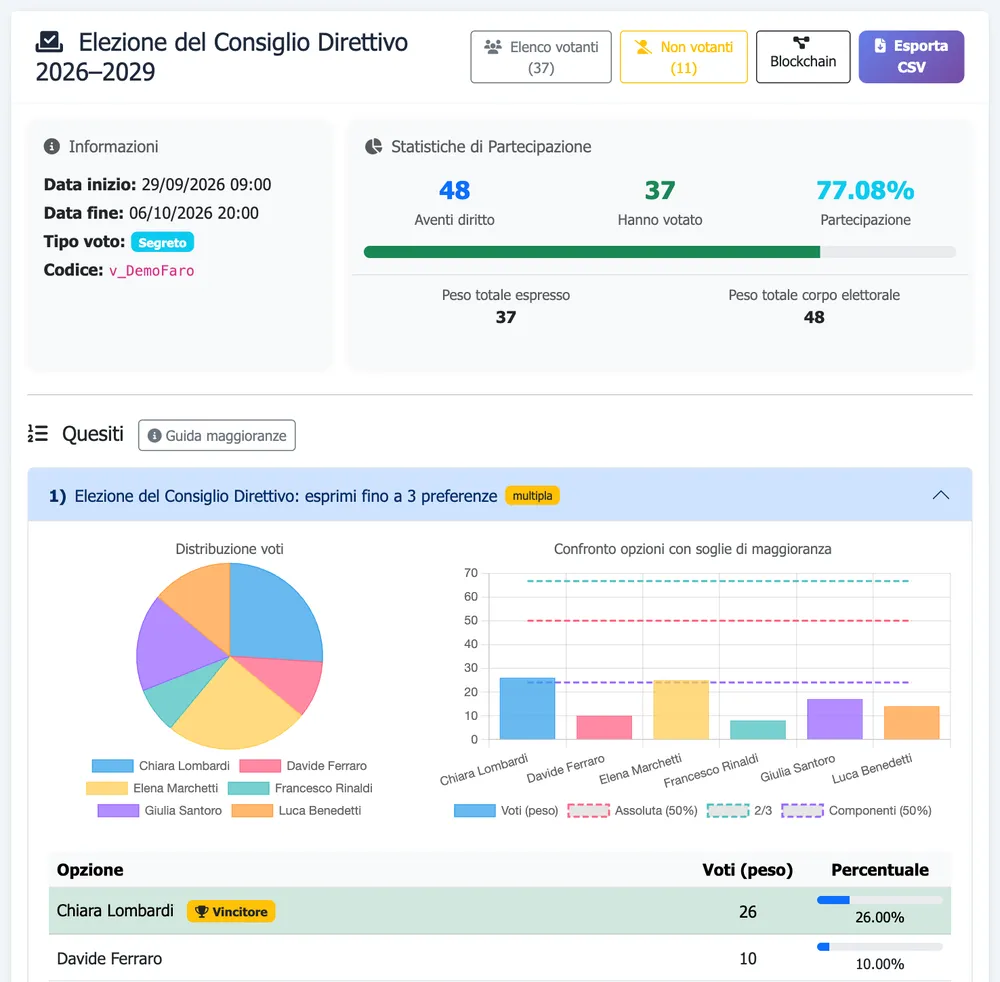
Task: Click the green participation progress bar
Action: point(592,252)
